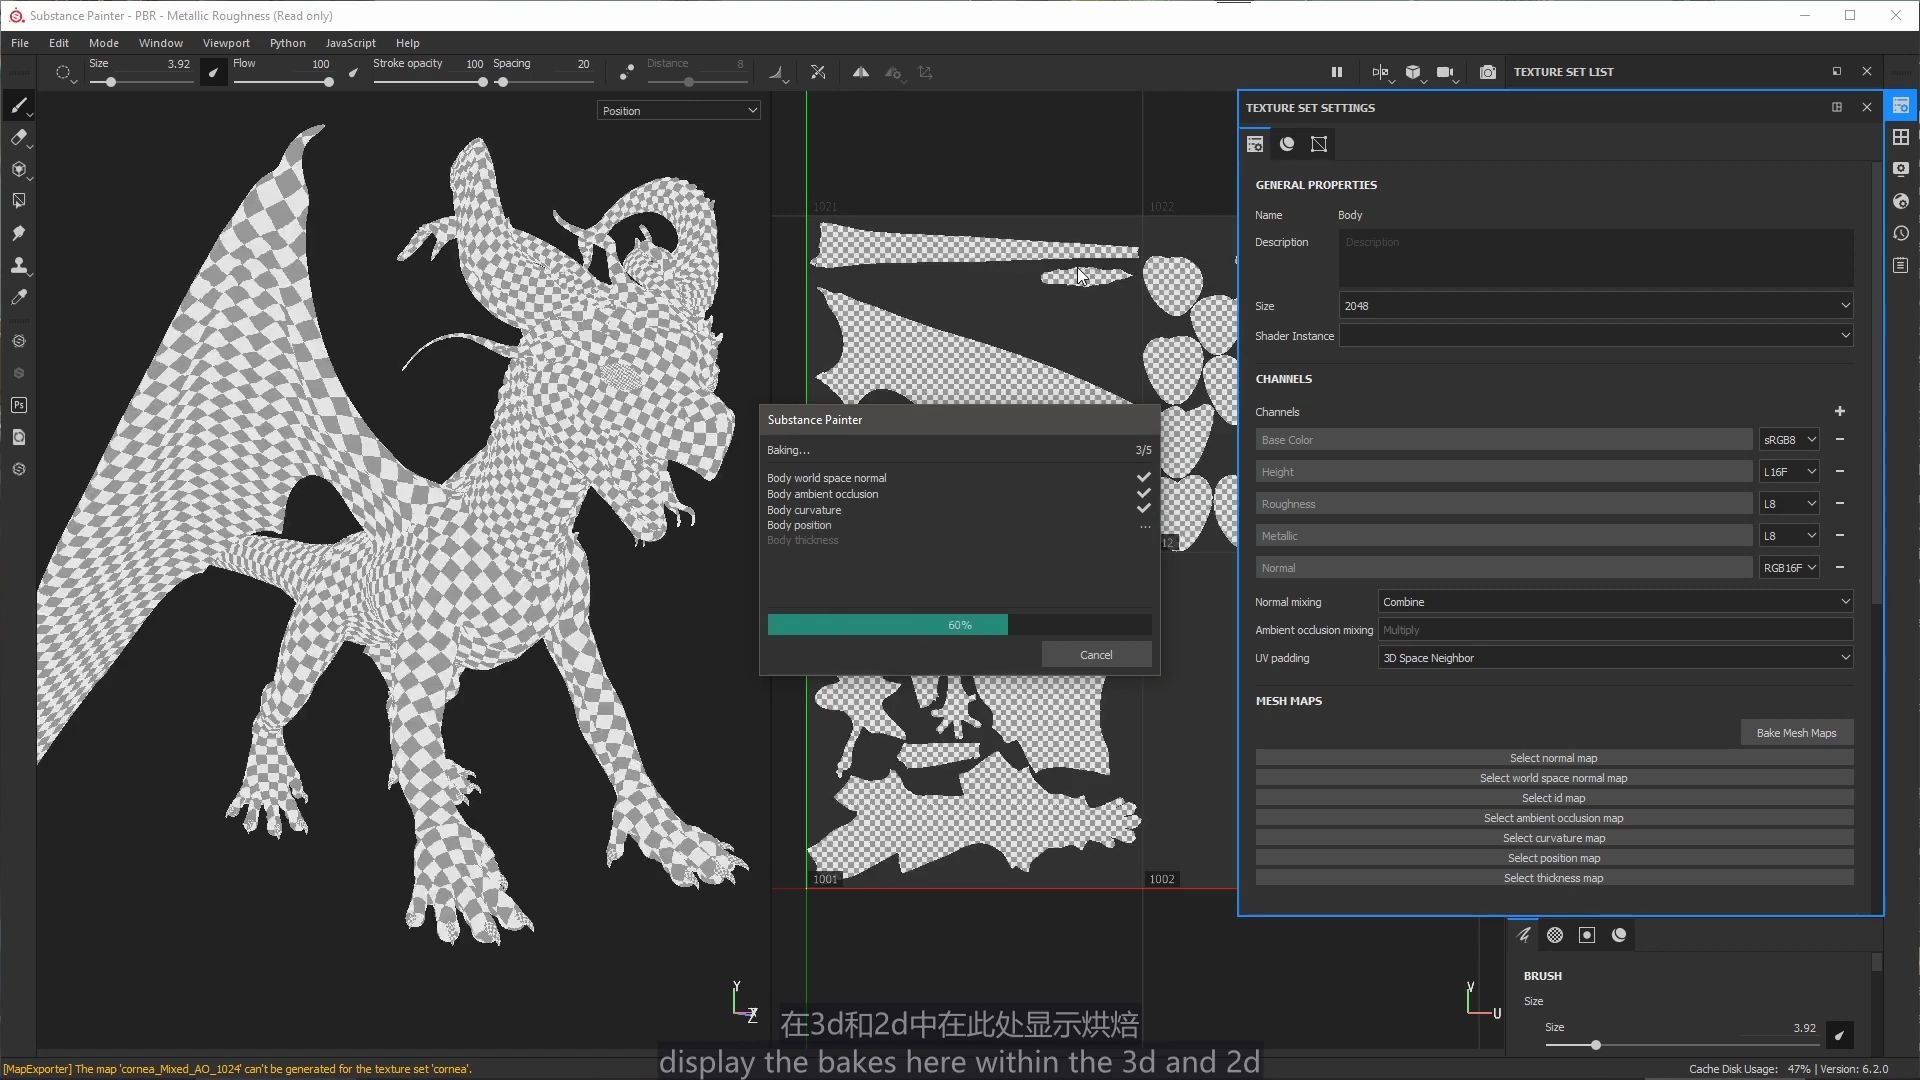Select the Eraser tool
Viewport: 1920px width, 1080px height.
[20, 138]
